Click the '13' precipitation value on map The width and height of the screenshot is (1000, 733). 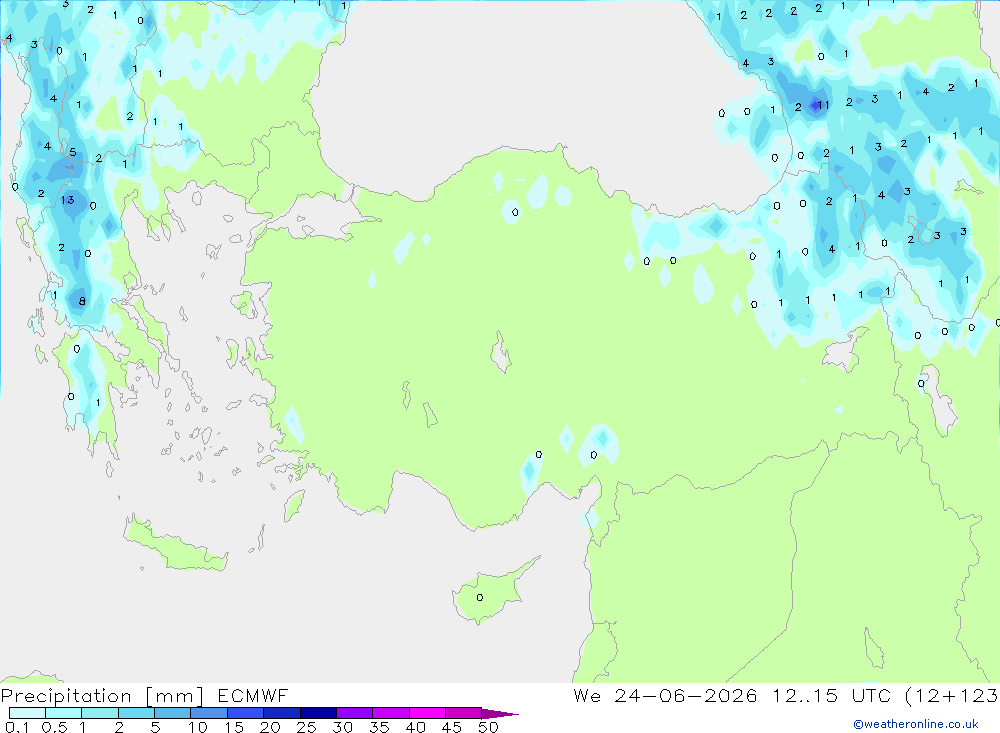(68, 200)
